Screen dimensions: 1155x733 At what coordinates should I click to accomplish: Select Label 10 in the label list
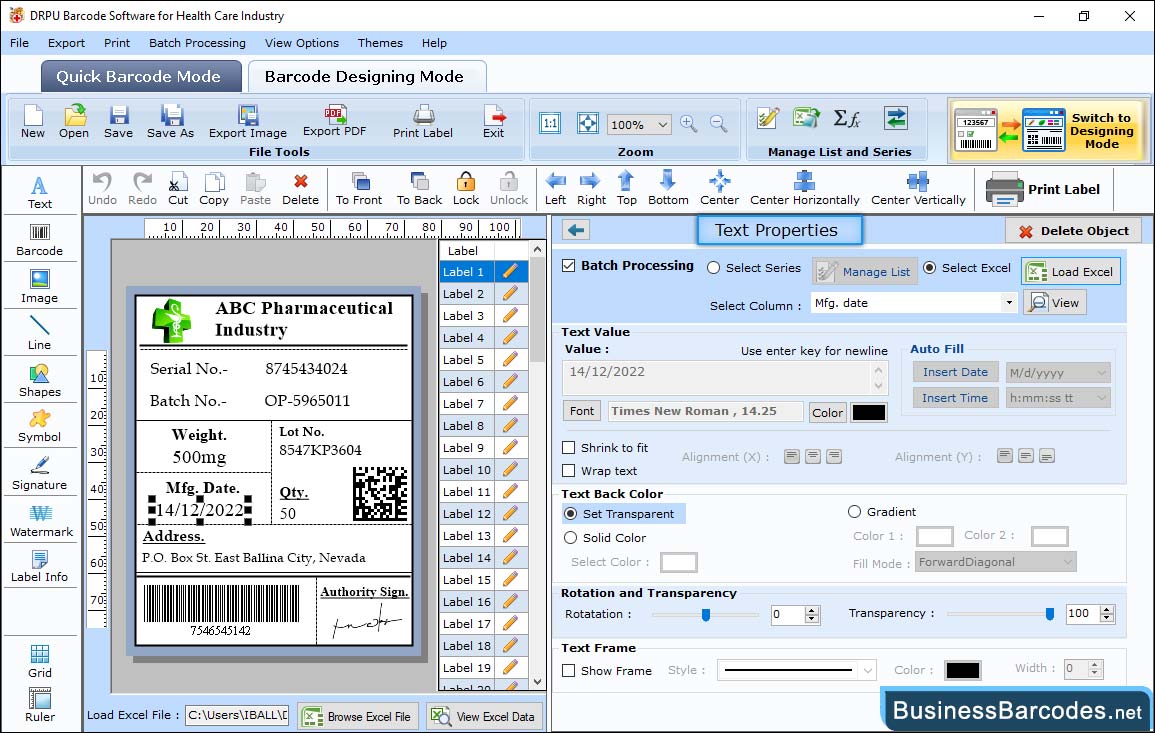click(x=466, y=470)
